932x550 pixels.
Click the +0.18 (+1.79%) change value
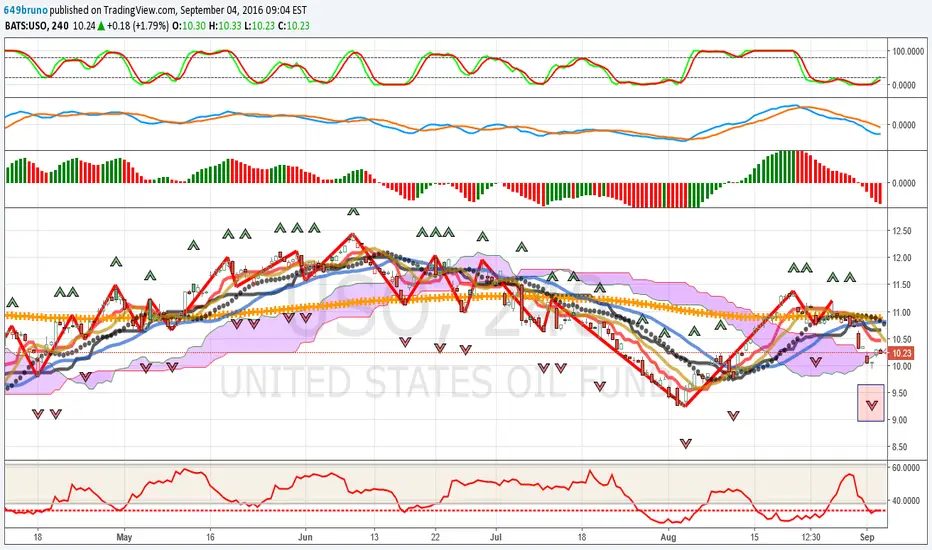[x=138, y=26]
